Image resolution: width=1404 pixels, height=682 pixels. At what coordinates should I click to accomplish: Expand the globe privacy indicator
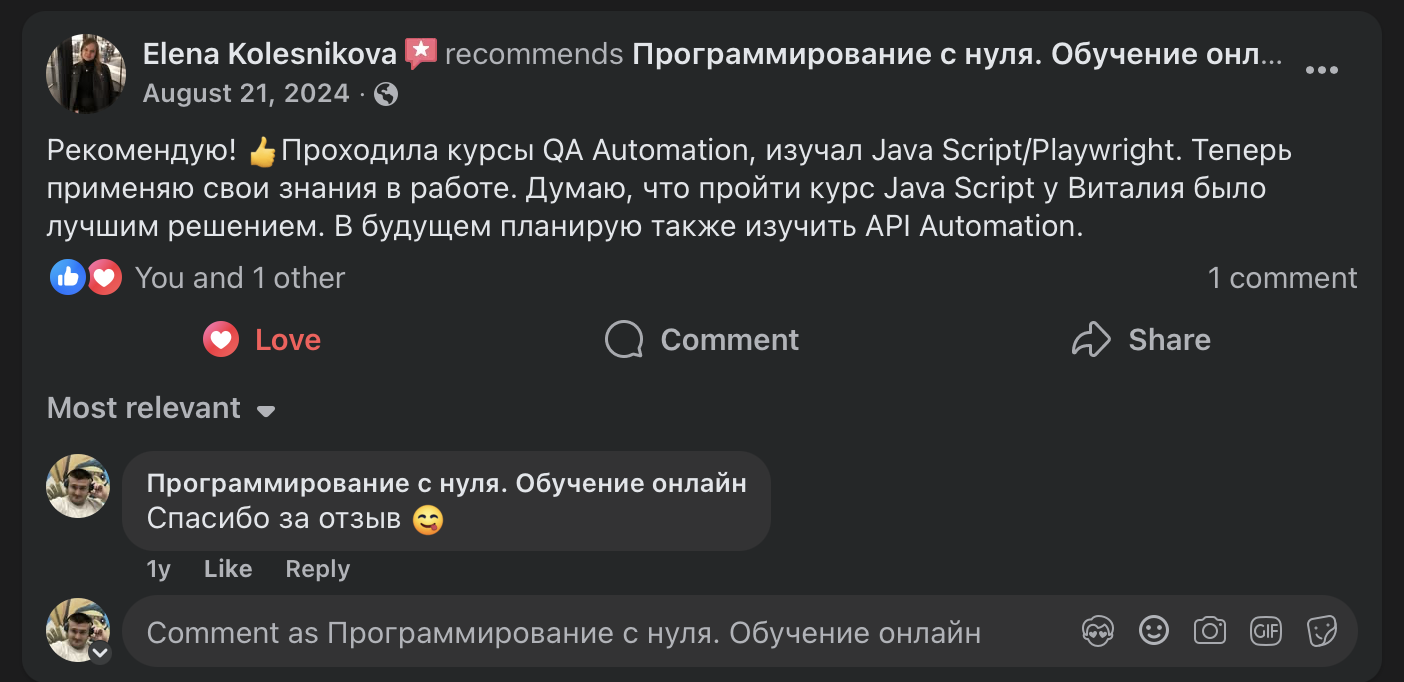(x=385, y=93)
